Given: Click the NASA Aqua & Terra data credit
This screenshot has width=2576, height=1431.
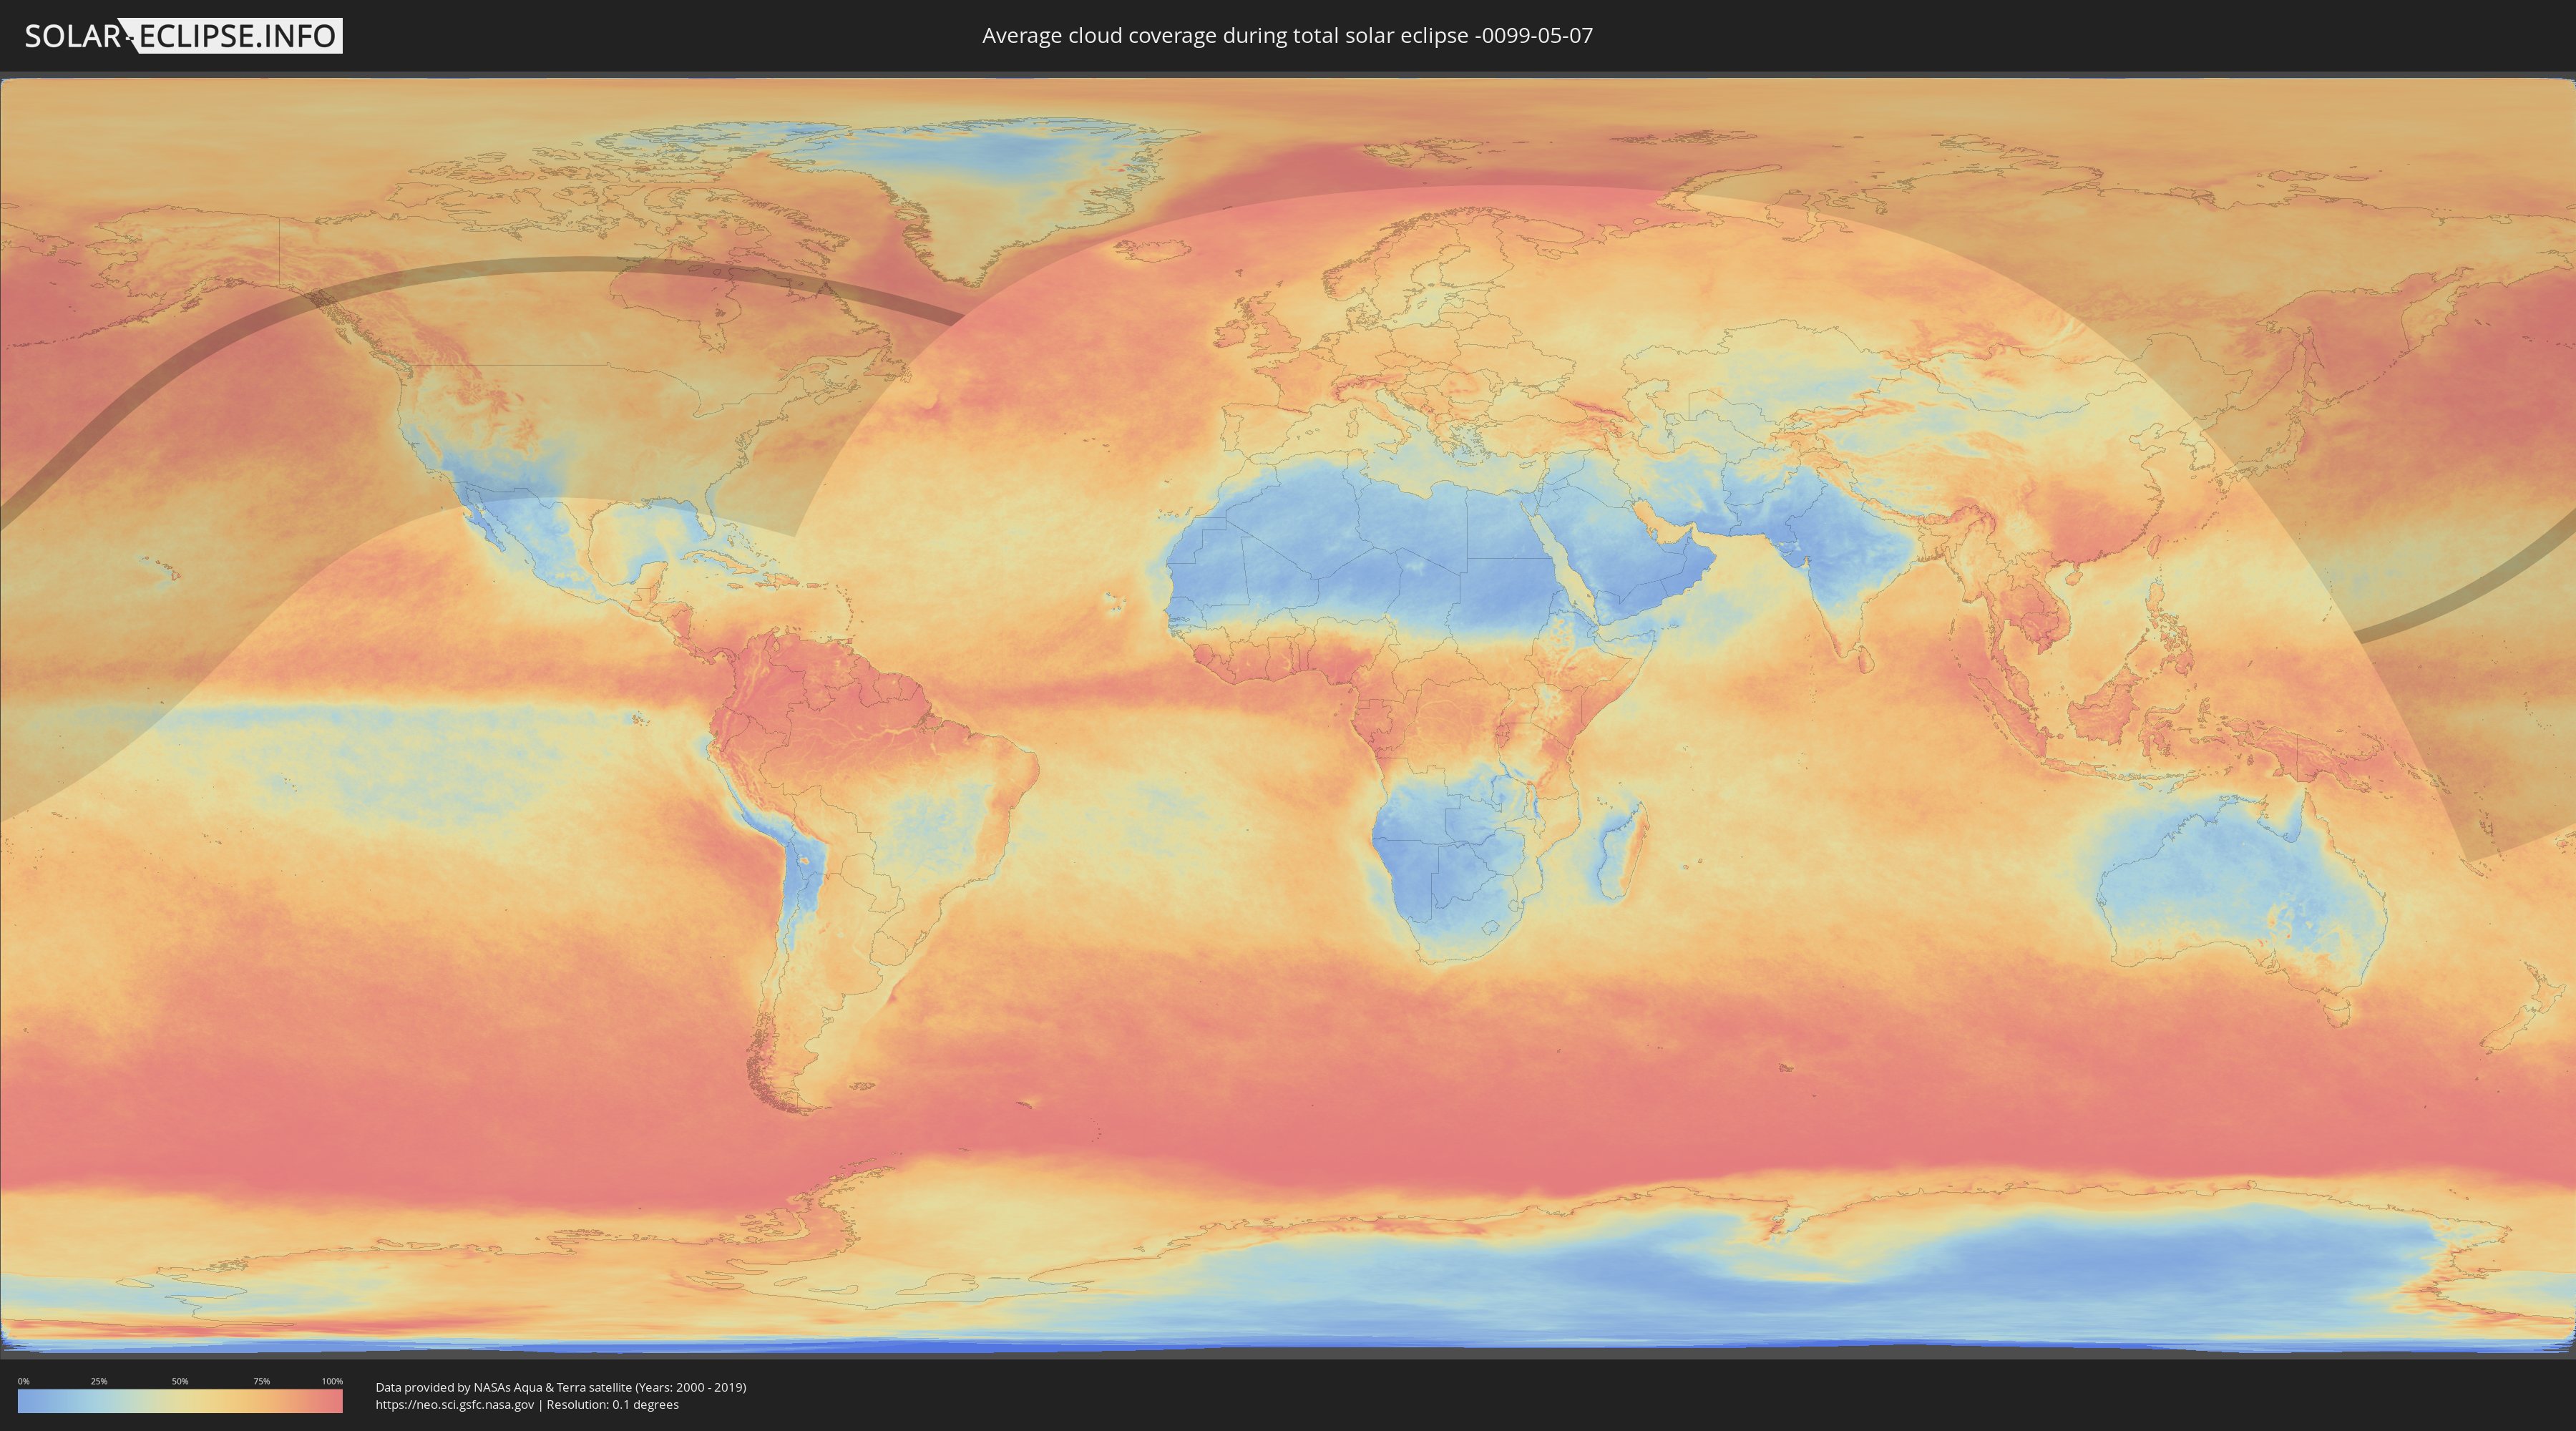Looking at the screenshot, I should click(x=560, y=1387).
